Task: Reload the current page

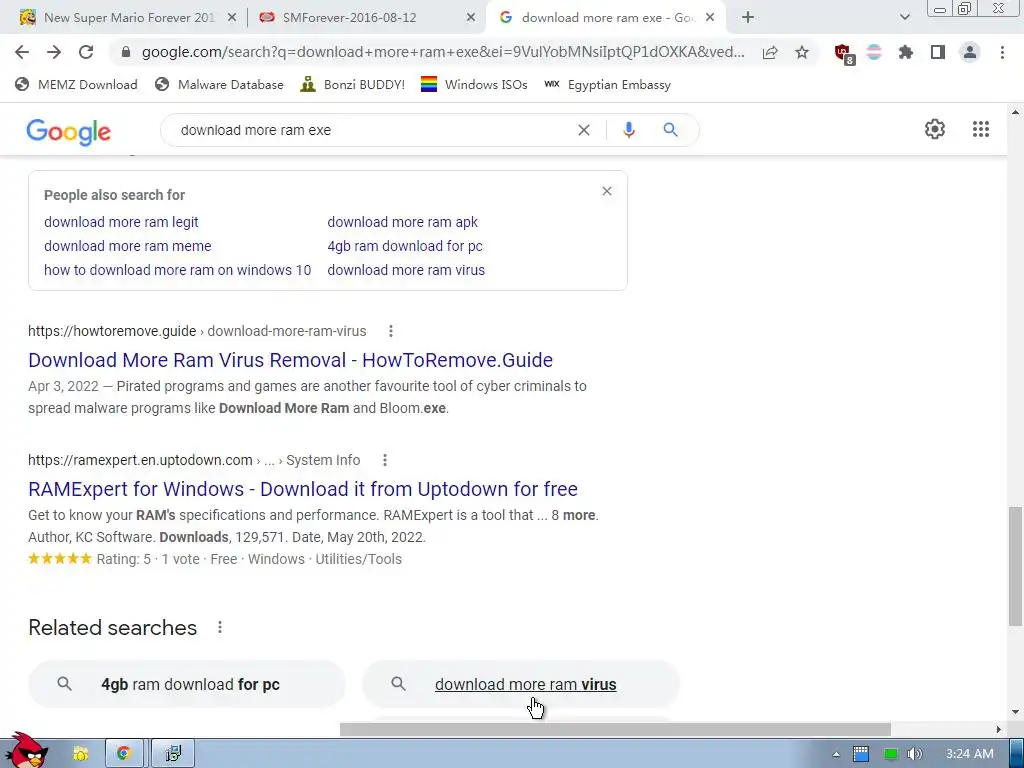Action: pos(86,52)
